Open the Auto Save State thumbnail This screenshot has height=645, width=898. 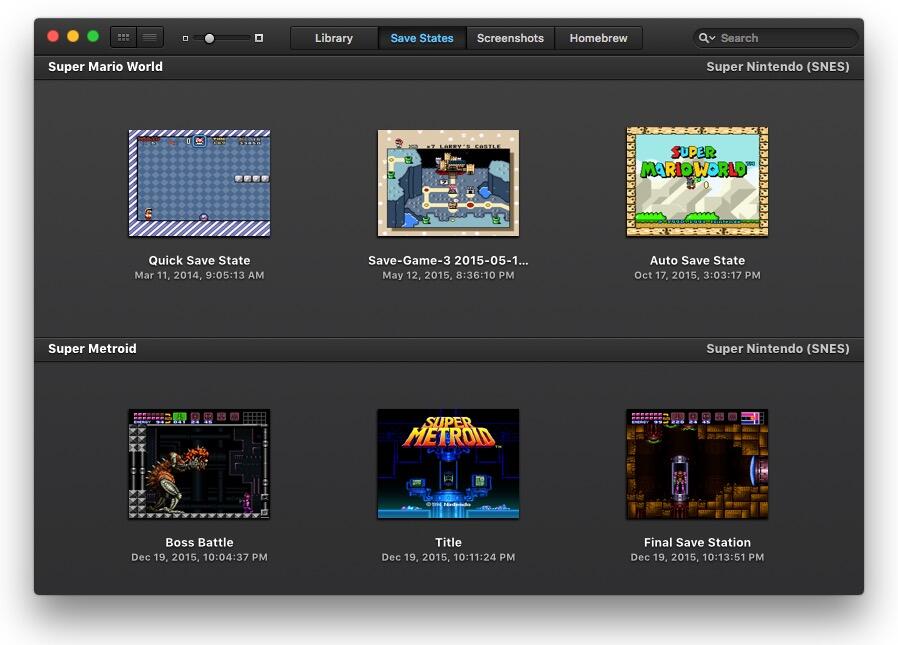pos(696,182)
